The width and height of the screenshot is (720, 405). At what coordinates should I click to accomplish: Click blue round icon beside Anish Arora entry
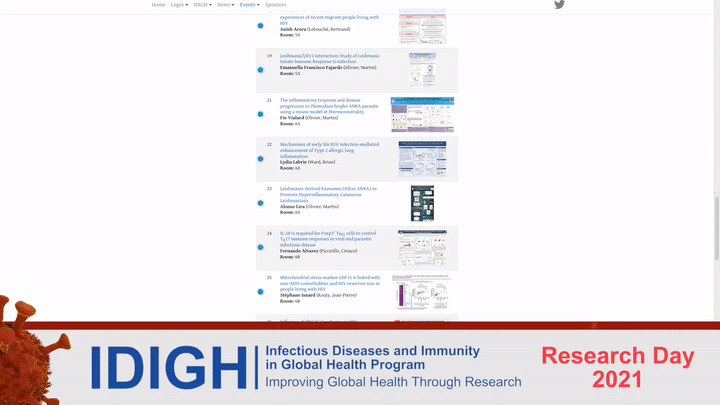tap(260, 26)
